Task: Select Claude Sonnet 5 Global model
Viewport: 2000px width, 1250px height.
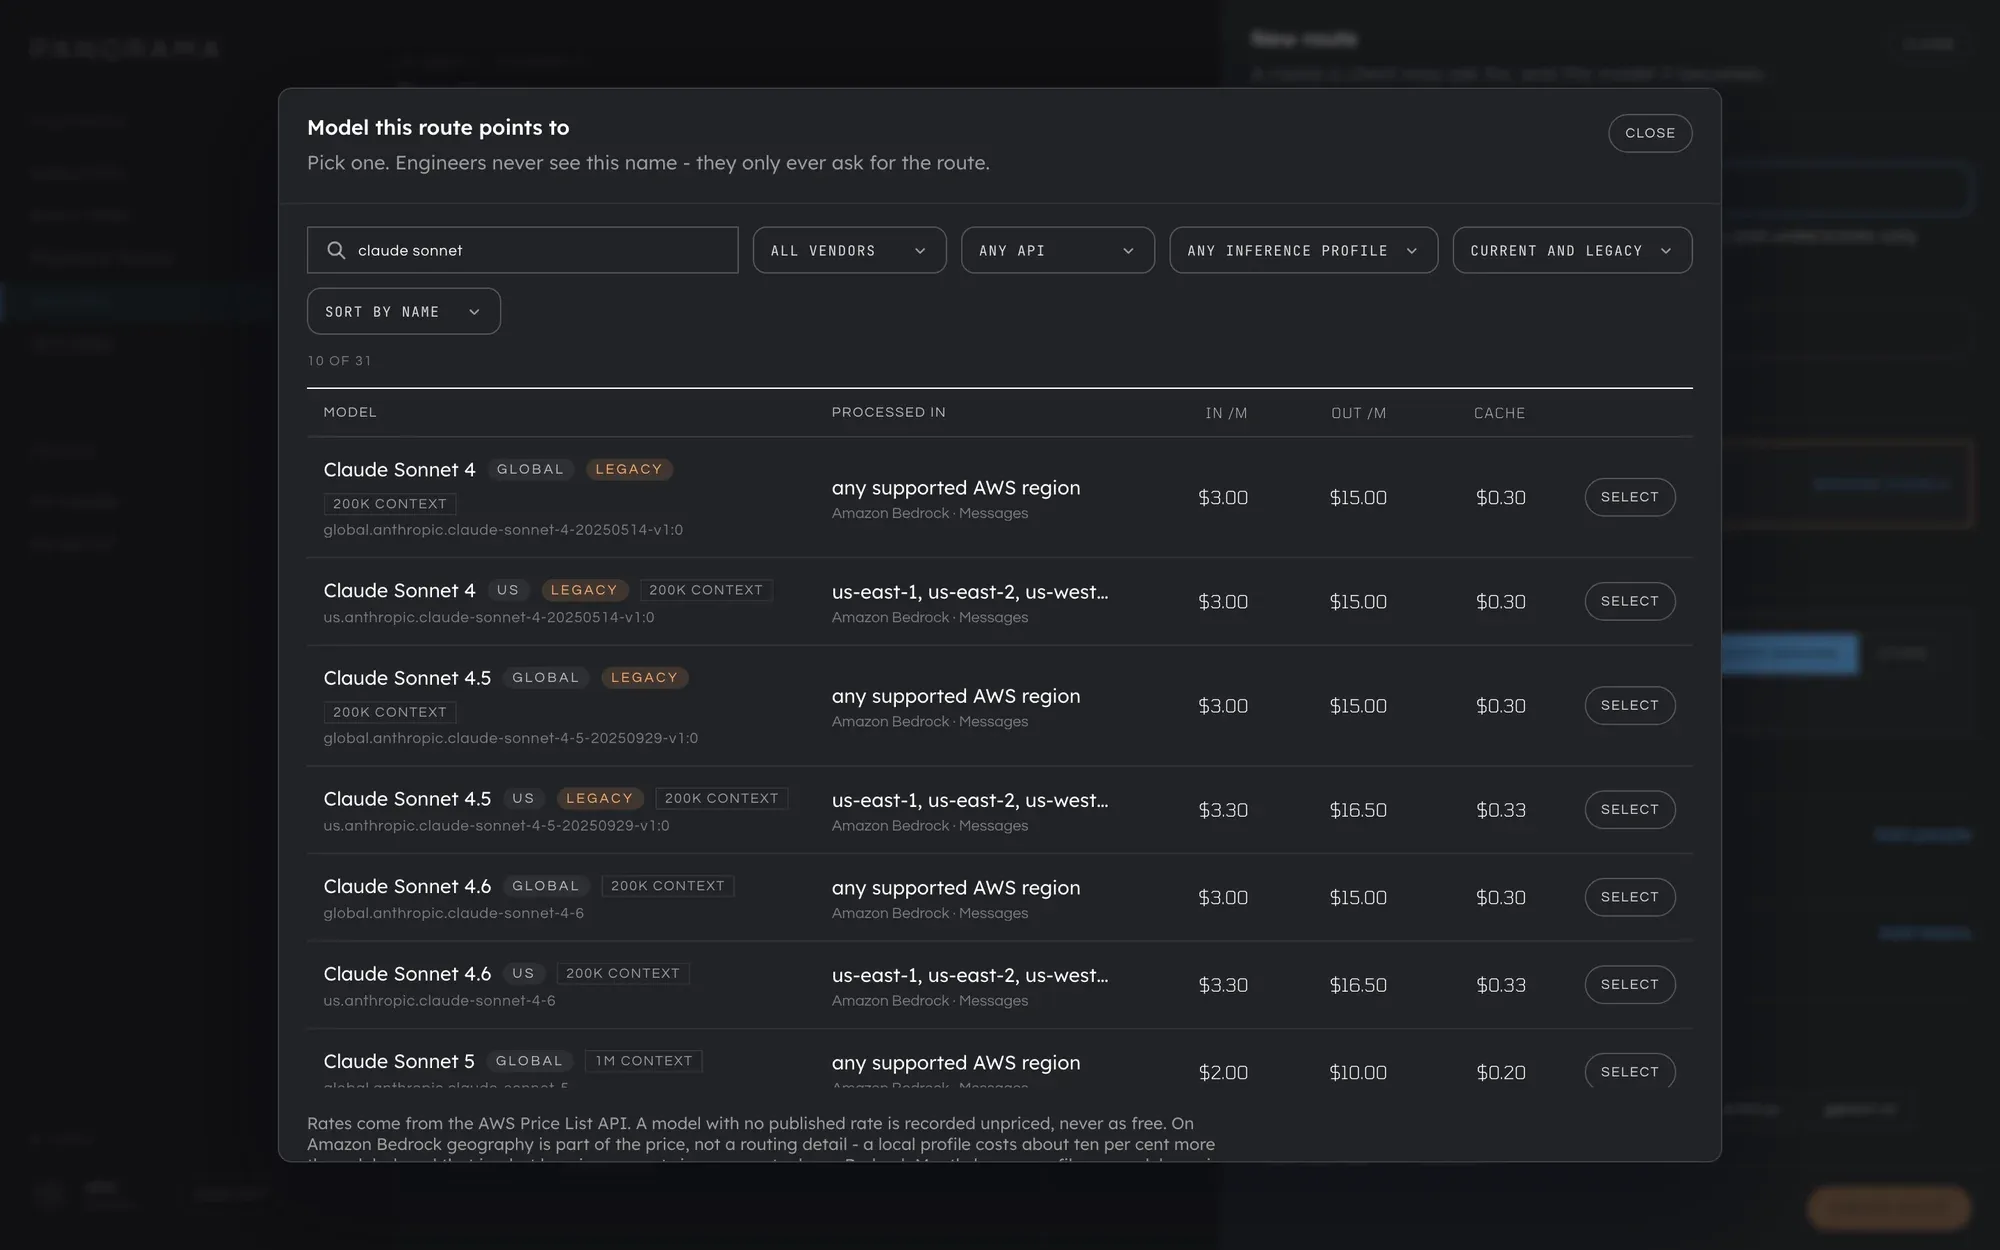Action: pos(1630,1071)
